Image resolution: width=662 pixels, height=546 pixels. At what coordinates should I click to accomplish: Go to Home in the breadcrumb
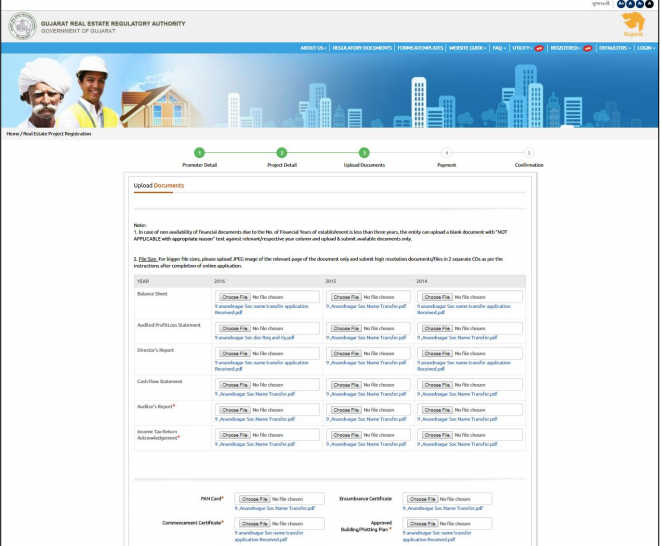(13, 134)
